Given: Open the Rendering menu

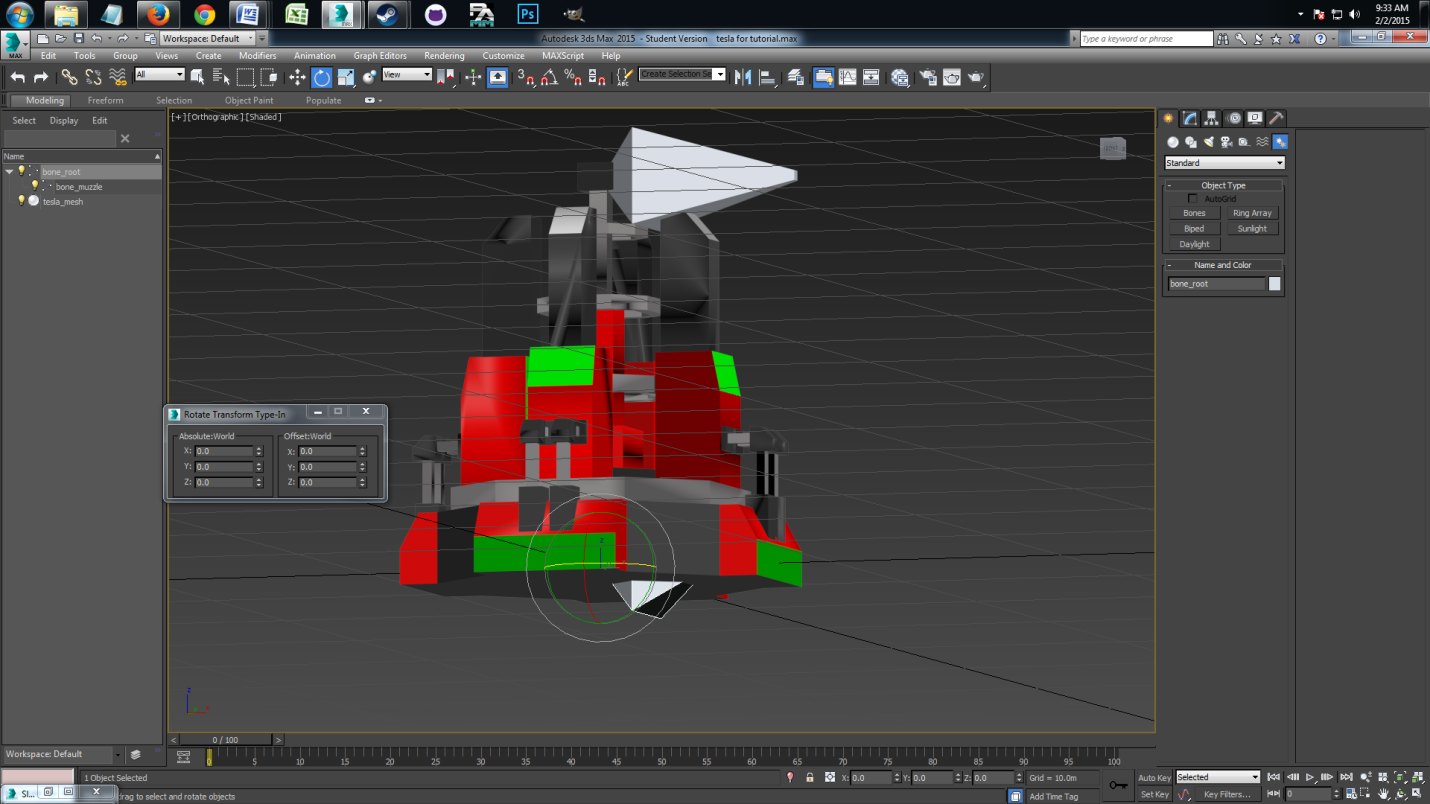Looking at the screenshot, I should click(x=444, y=56).
